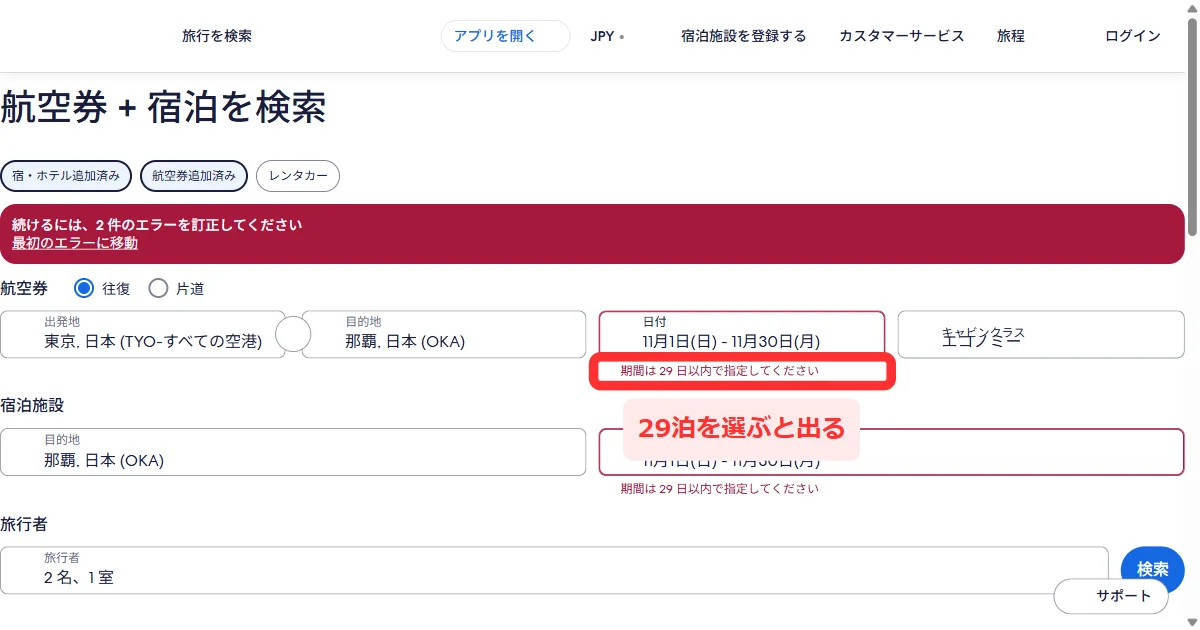Swap origin and destination with the round button
Viewport: 1200px width, 630px height.
(293, 334)
